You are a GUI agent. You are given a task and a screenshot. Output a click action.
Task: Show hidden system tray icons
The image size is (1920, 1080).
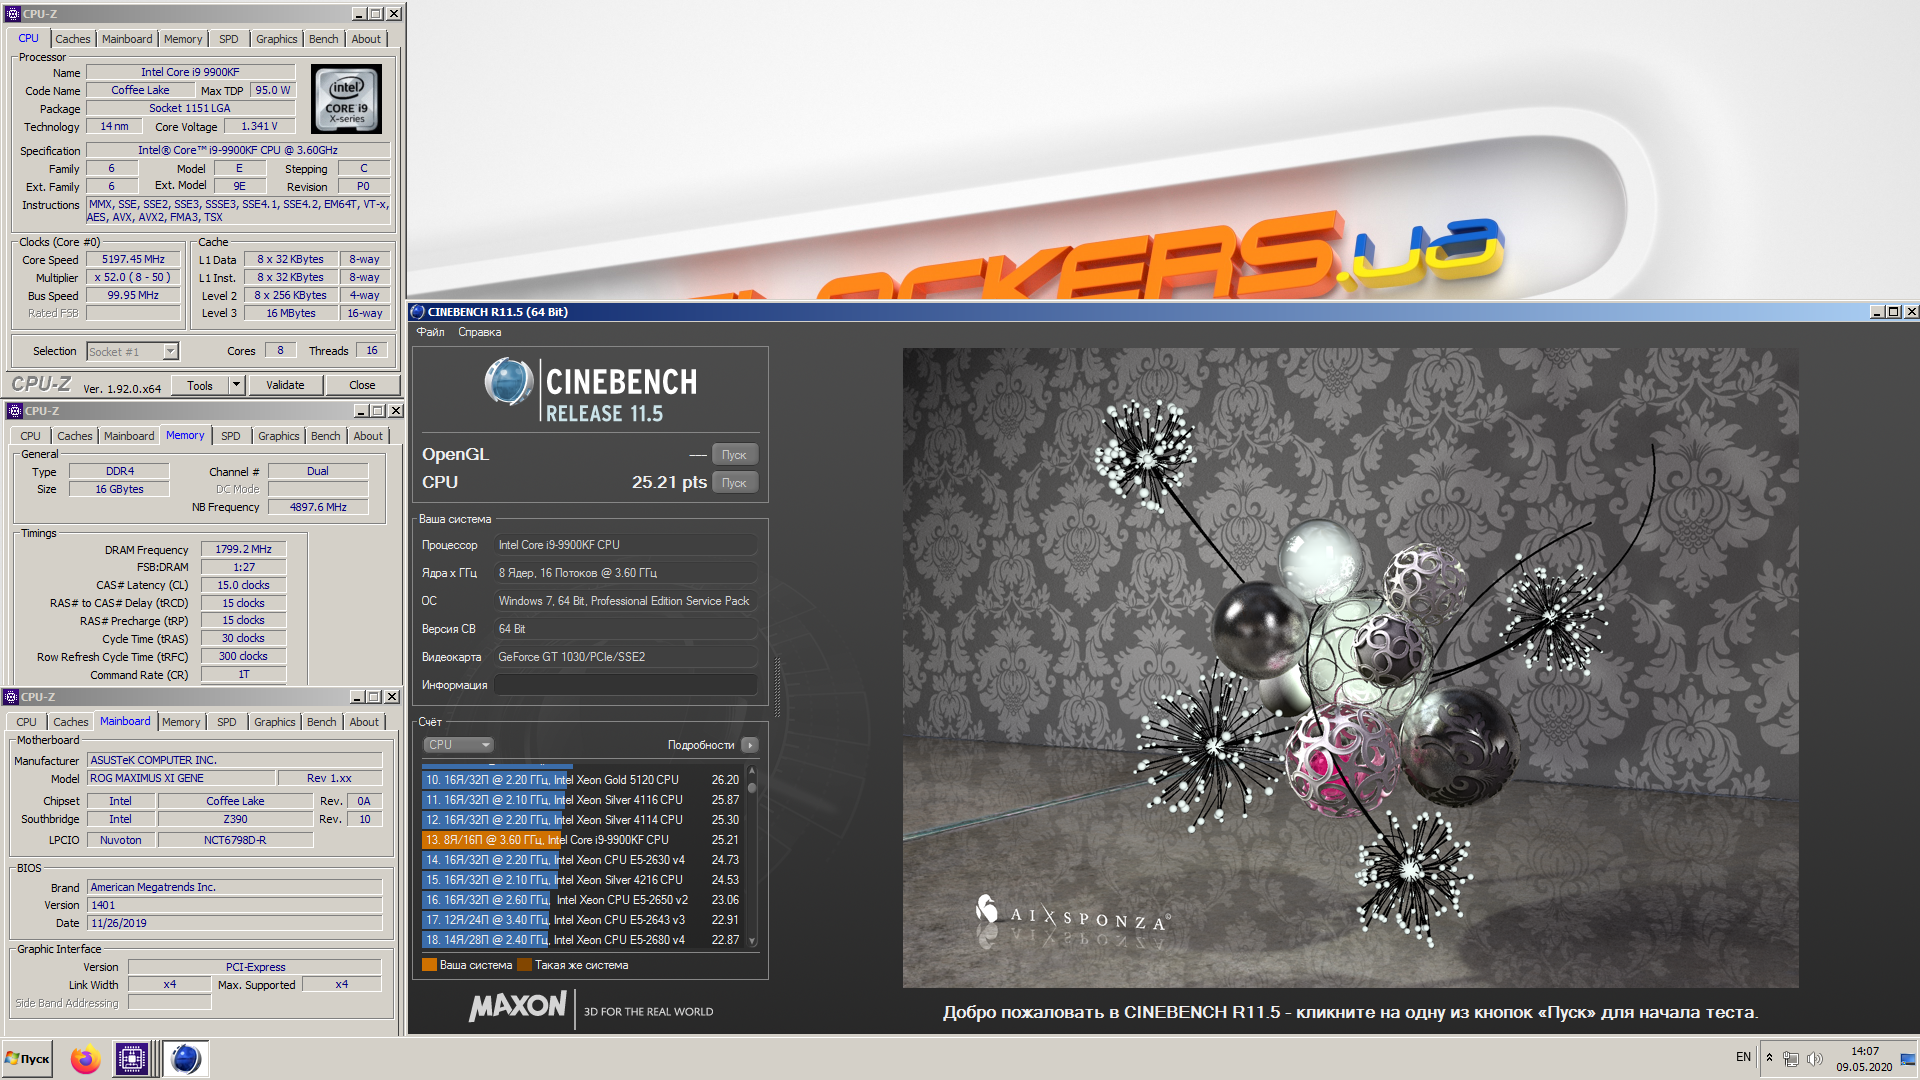[1769, 1058]
